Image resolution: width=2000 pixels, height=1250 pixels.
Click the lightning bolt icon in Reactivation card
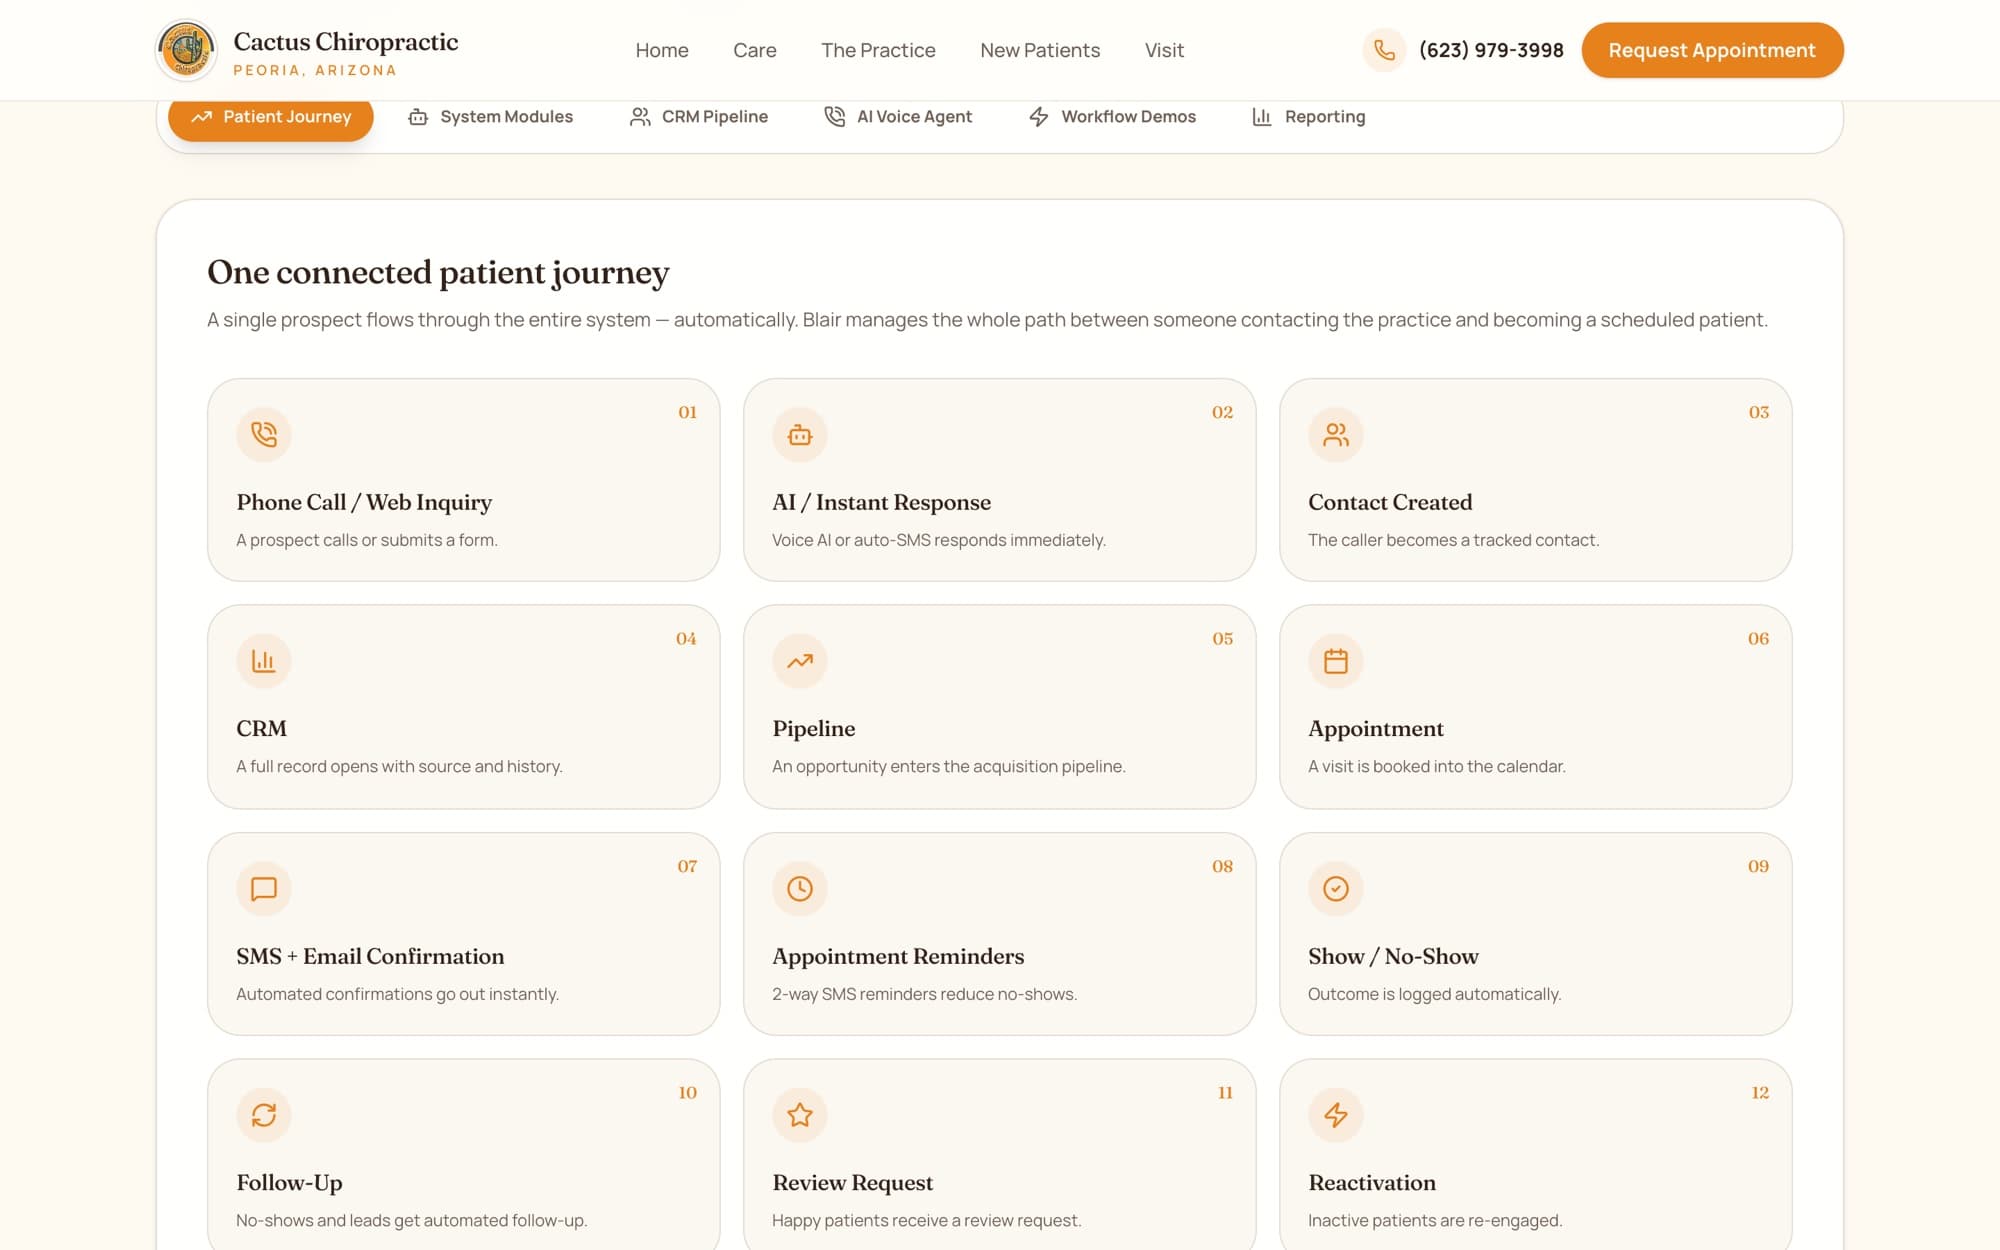pyautogui.click(x=1336, y=1115)
